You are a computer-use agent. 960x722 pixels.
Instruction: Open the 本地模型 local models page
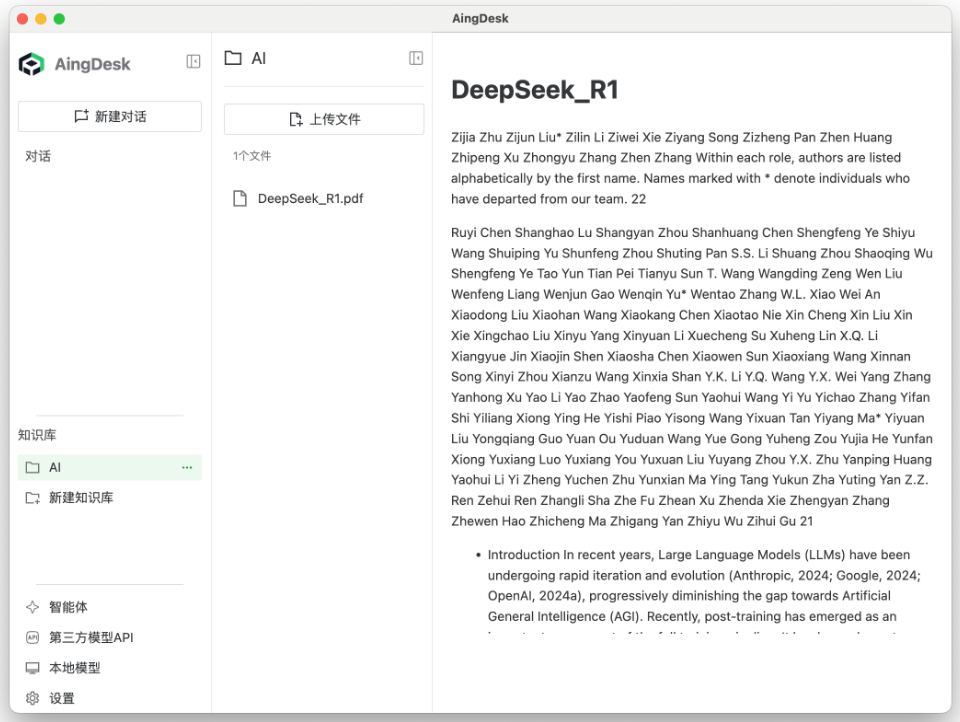coord(75,668)
